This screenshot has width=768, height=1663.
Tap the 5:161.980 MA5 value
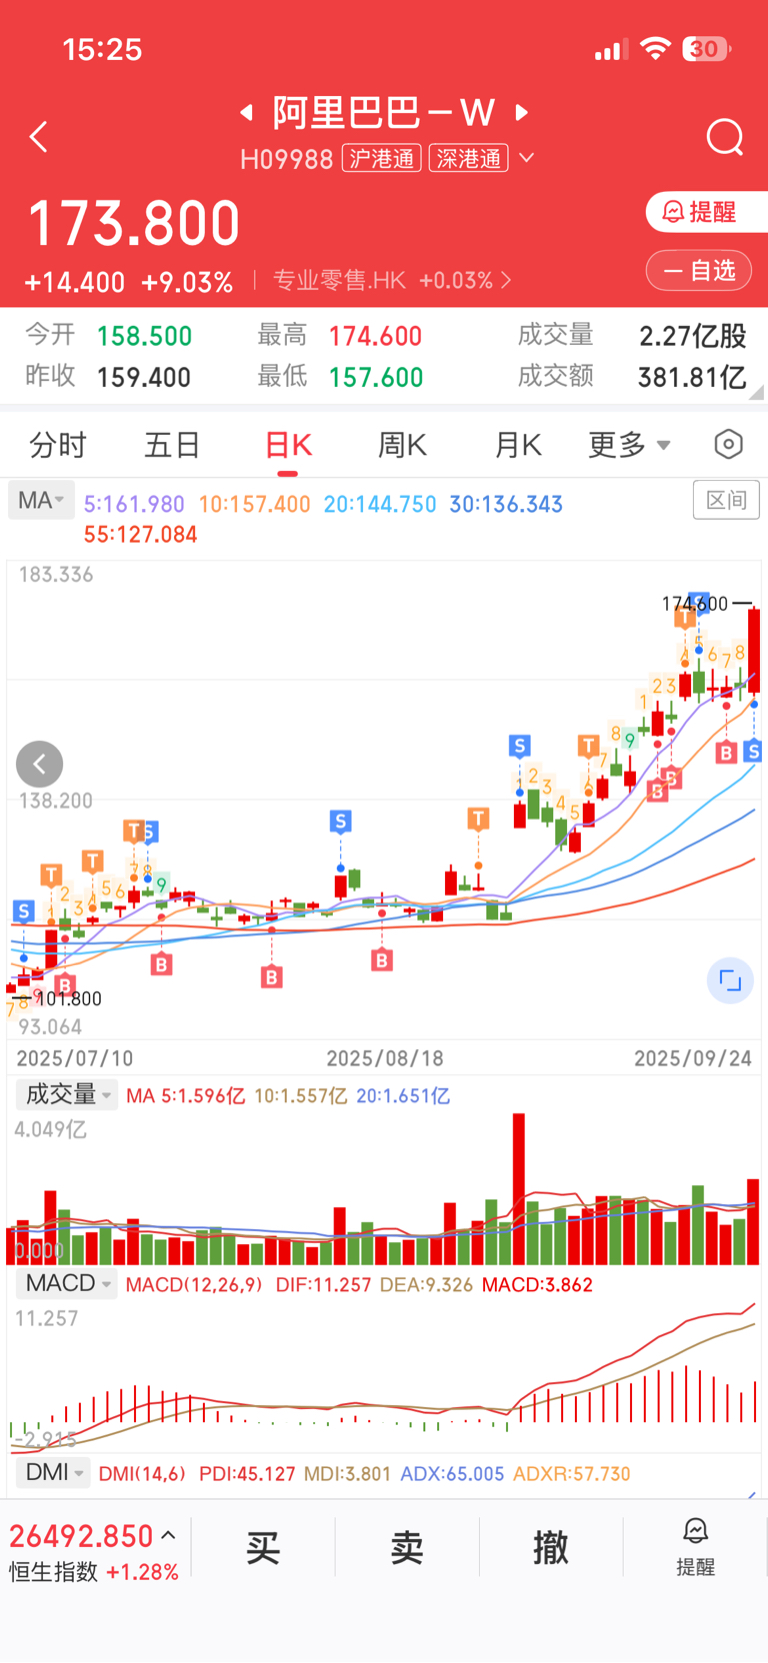click(x=134, y=505)
